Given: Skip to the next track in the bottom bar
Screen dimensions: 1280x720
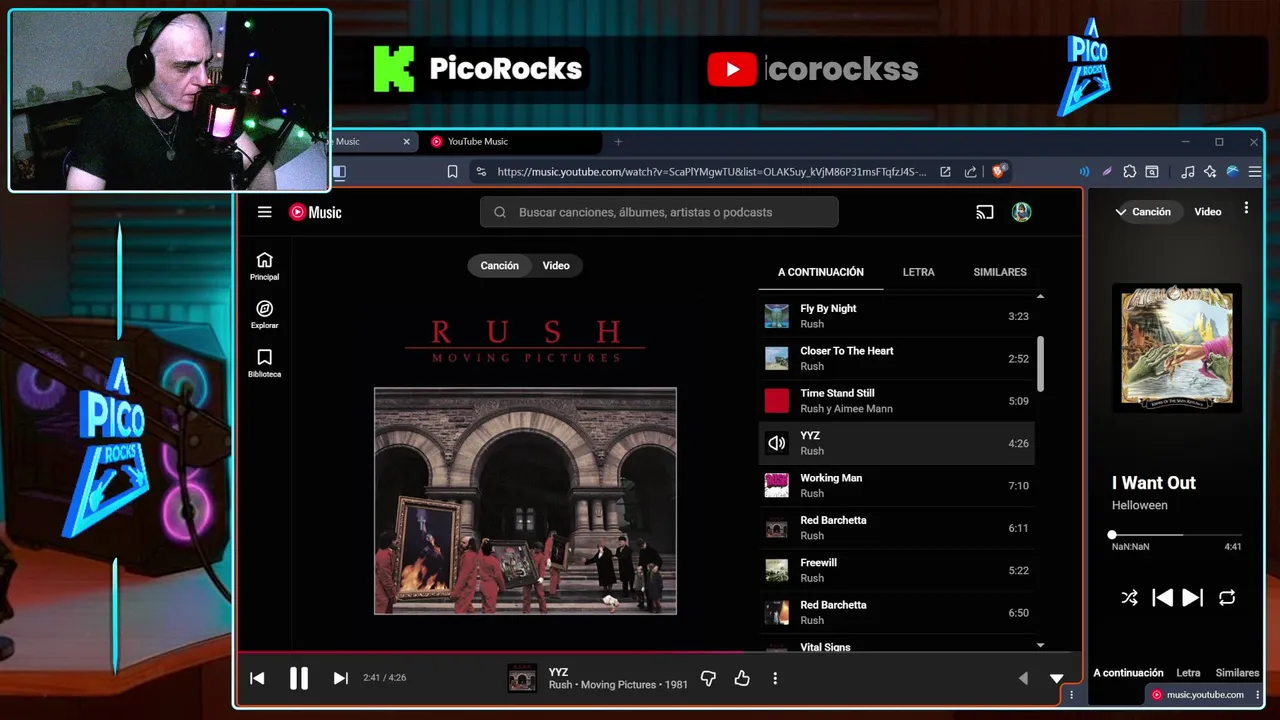Looking at the screenshot, I should pos(340,678).
